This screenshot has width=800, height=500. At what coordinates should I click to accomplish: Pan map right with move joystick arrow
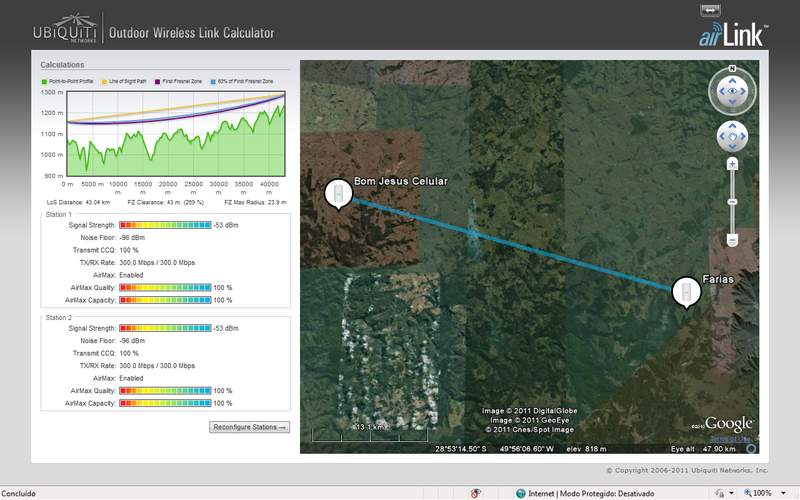point(743,137)
